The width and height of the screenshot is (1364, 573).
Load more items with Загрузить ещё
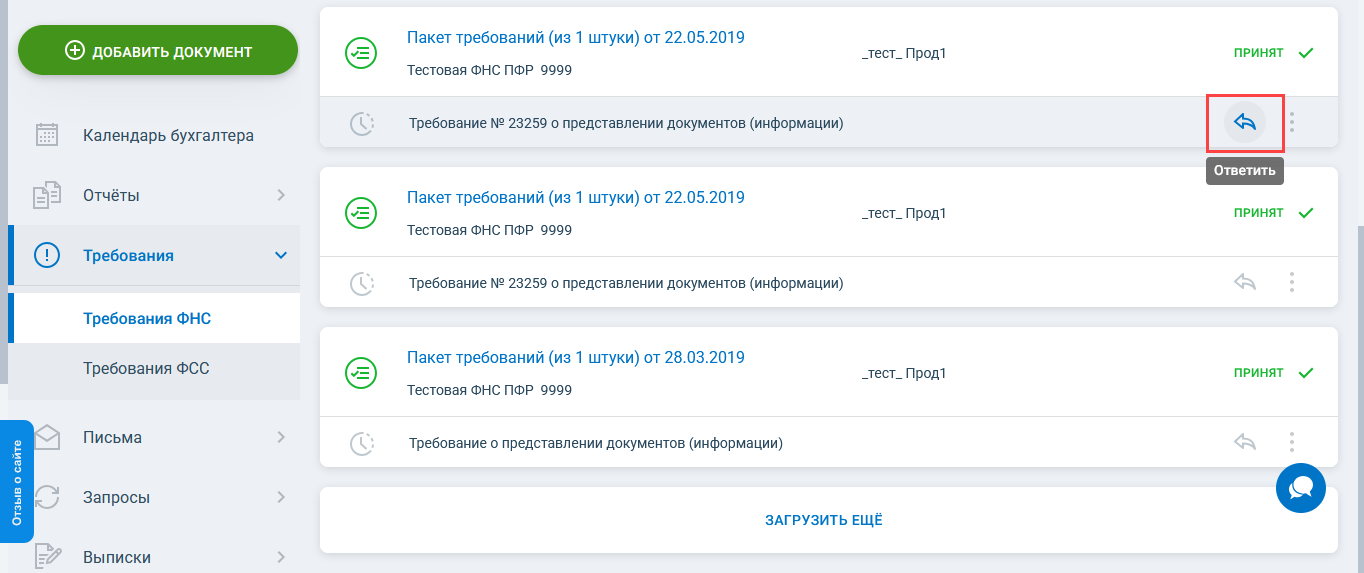pyautogui.click(x=824, y=520)
